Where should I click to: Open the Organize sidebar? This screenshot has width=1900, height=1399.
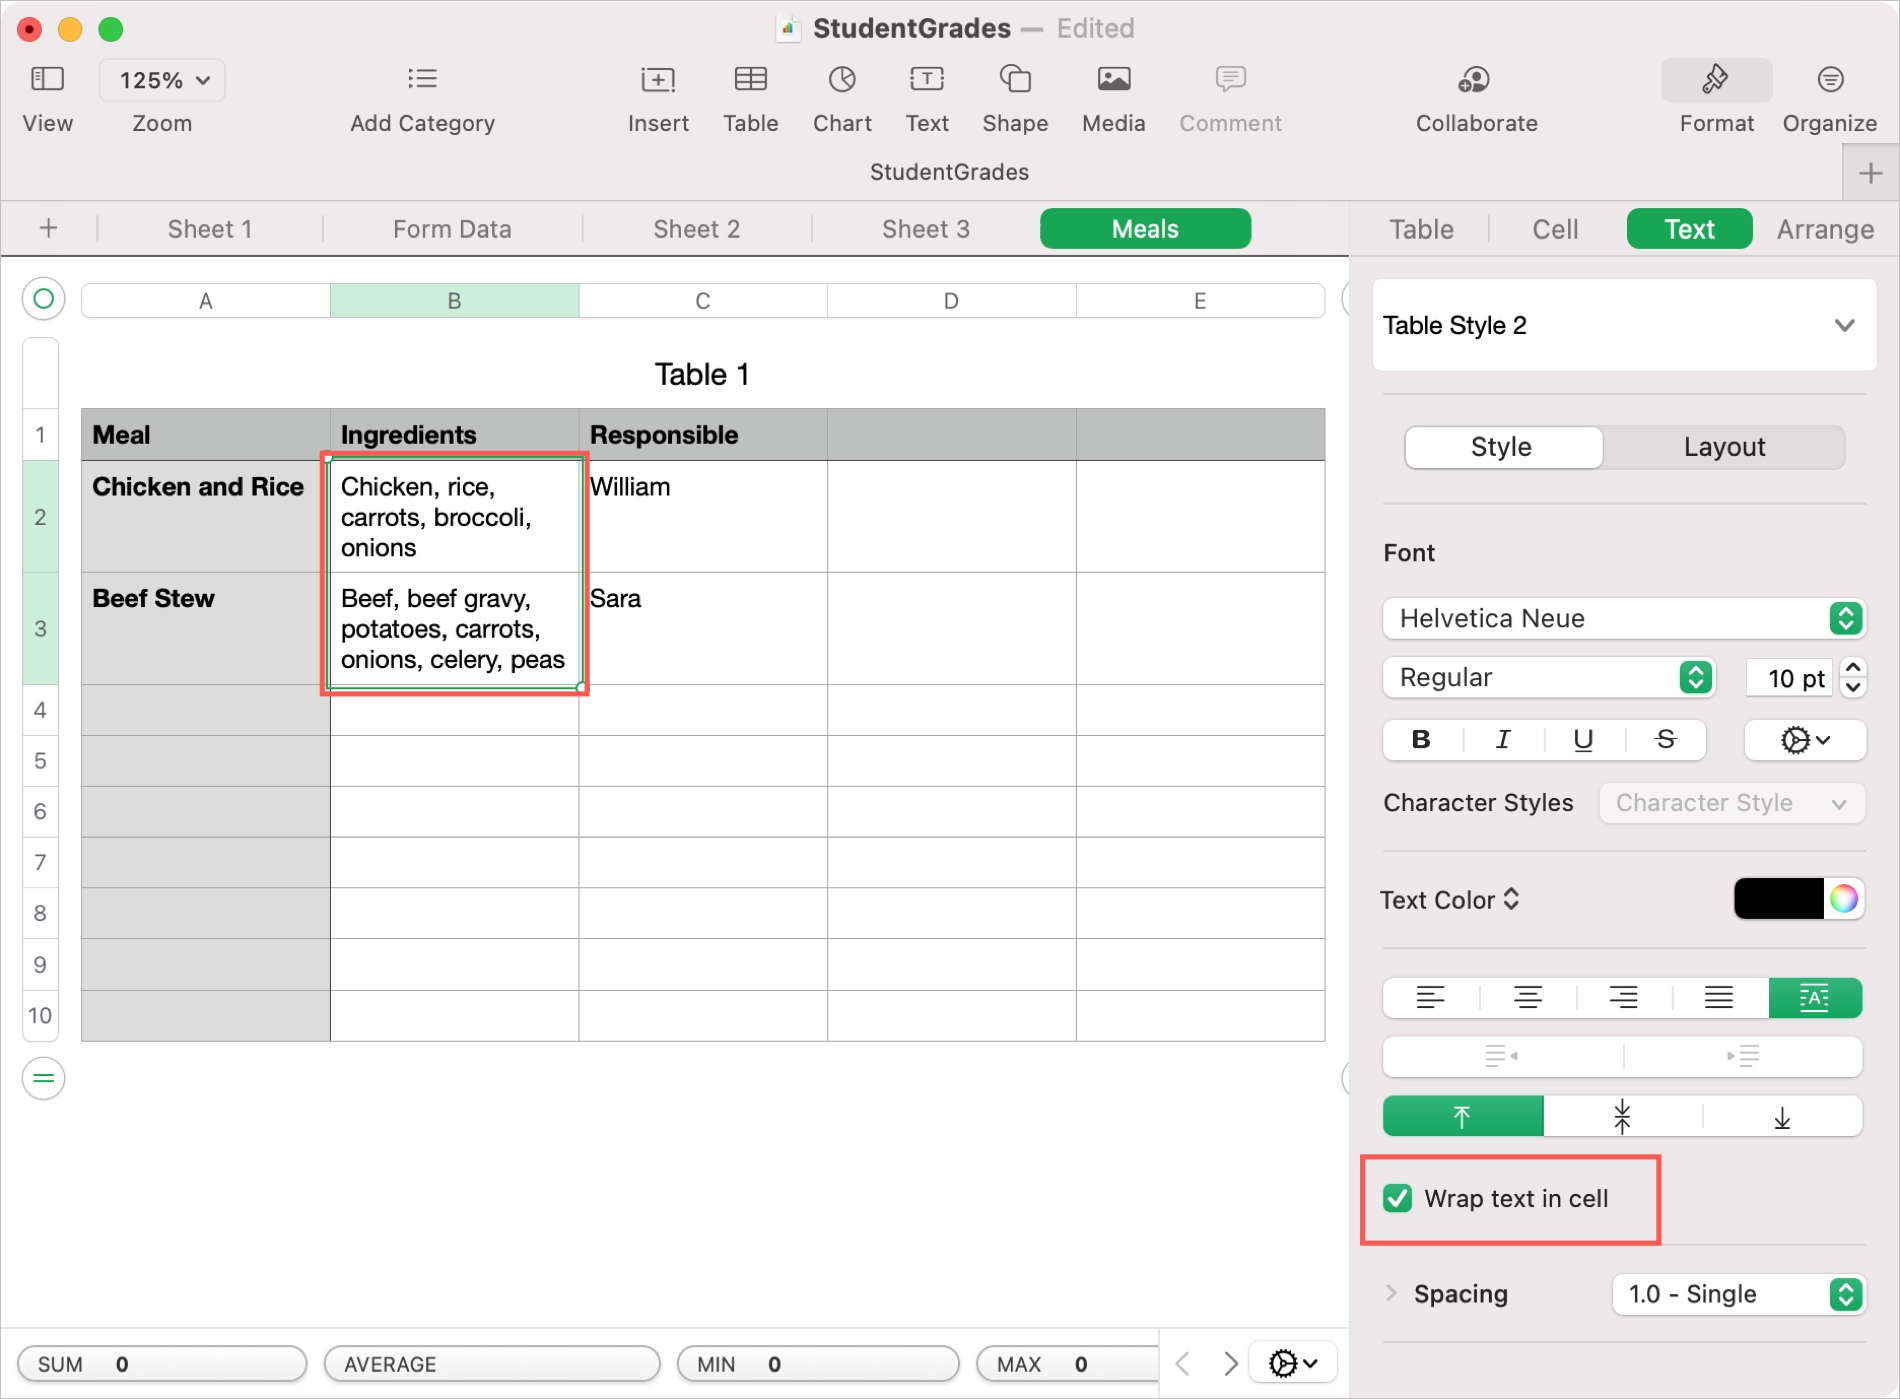tap(1830, 79)
